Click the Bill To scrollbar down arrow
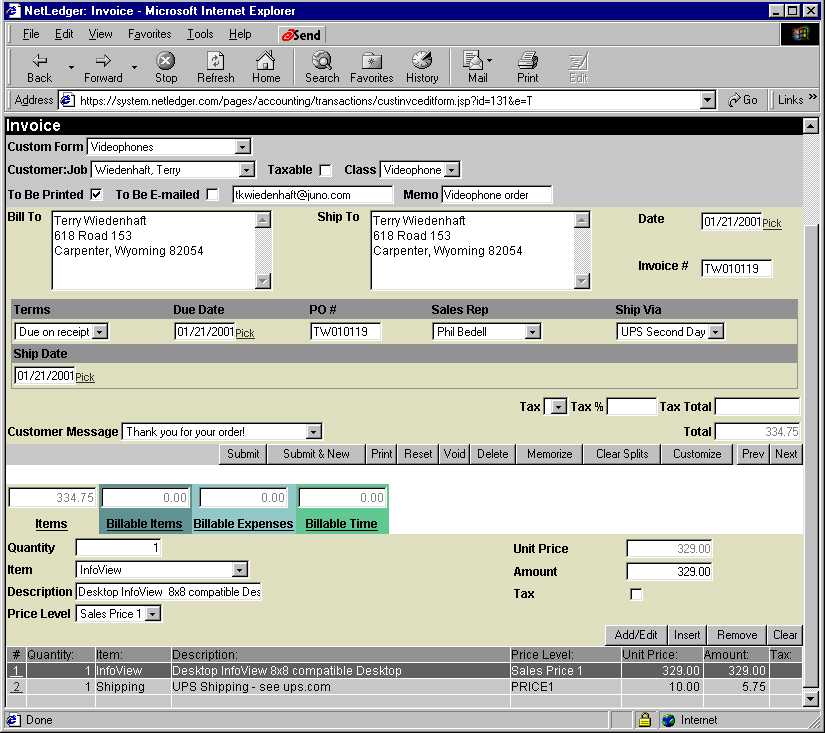This screenshot has width=825, height=733. (263, 282)
